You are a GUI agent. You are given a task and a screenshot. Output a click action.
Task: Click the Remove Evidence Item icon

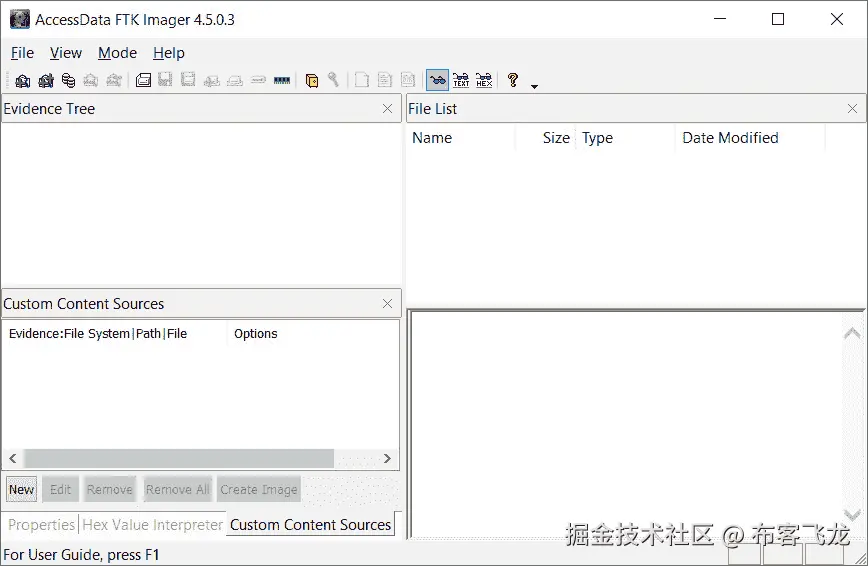pyautogui.click(x=91, y=80)
